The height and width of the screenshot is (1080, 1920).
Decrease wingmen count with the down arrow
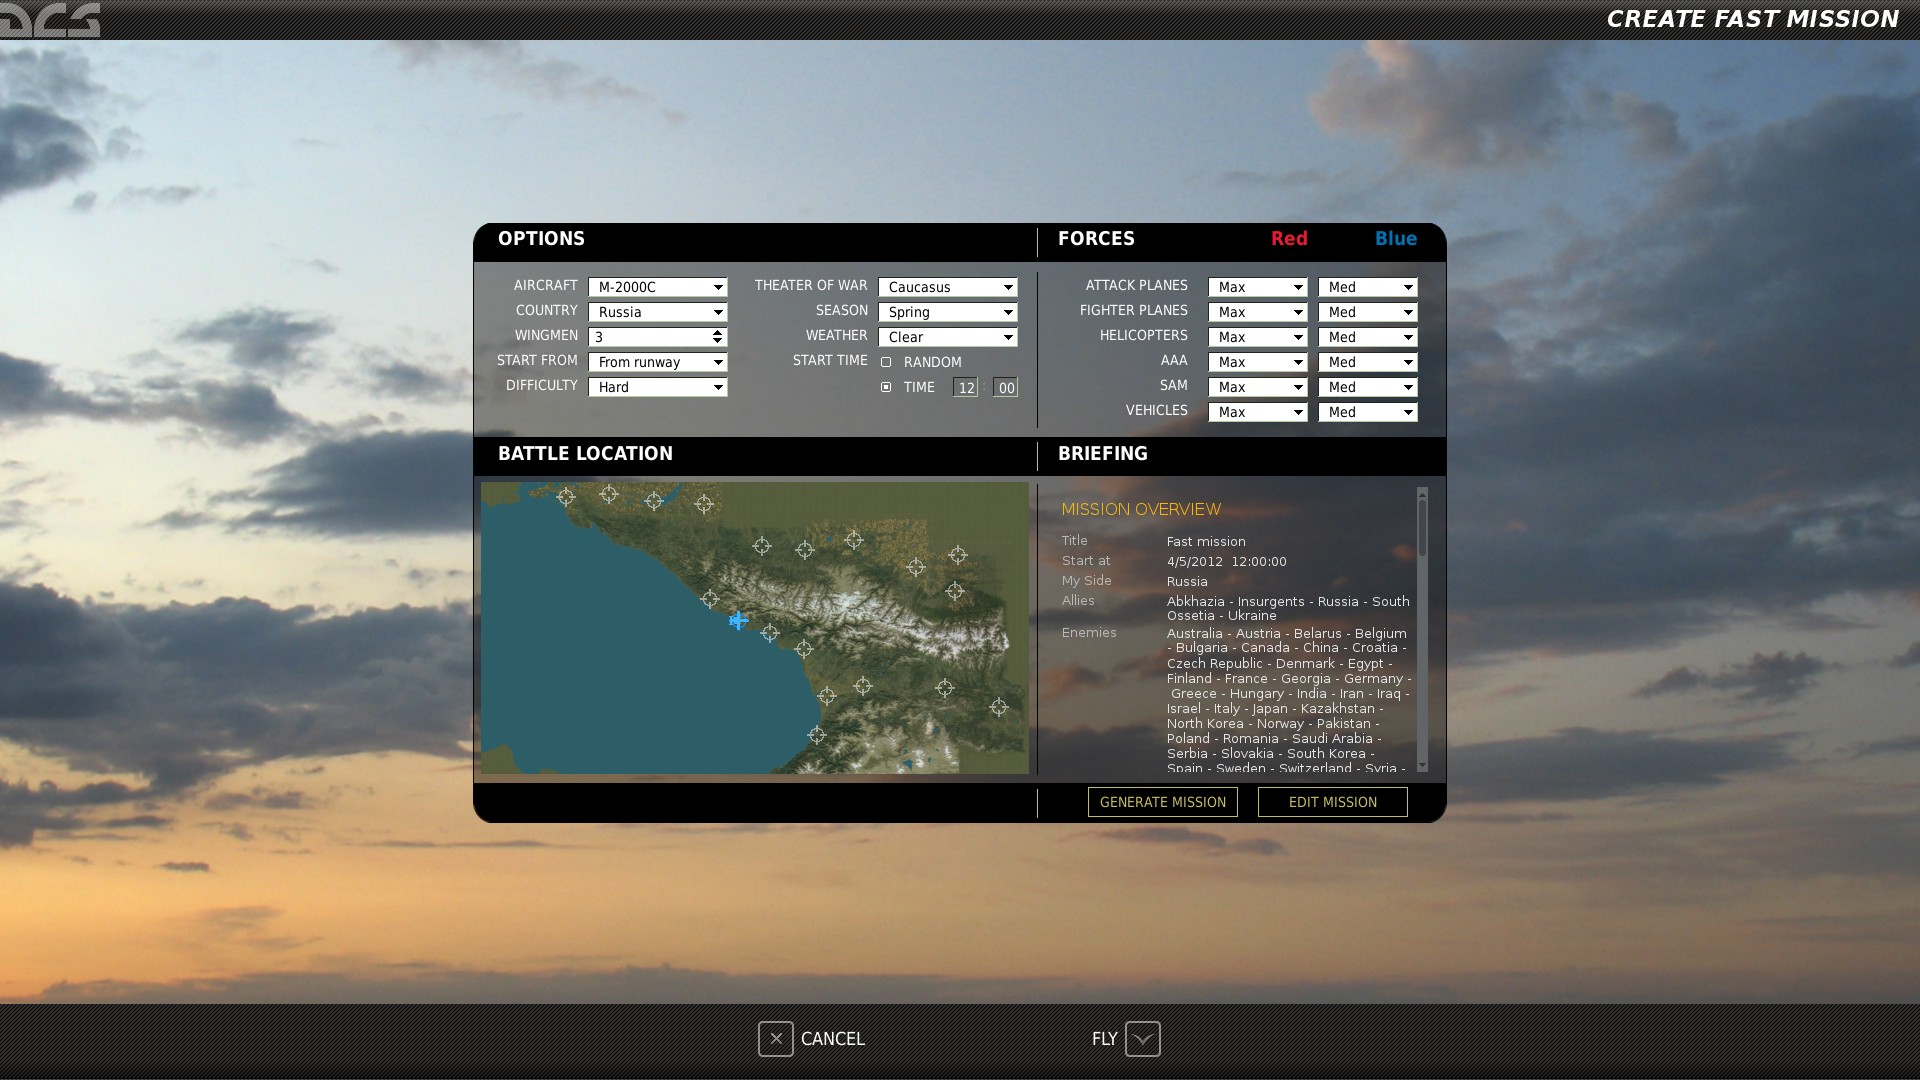(717, 341)
